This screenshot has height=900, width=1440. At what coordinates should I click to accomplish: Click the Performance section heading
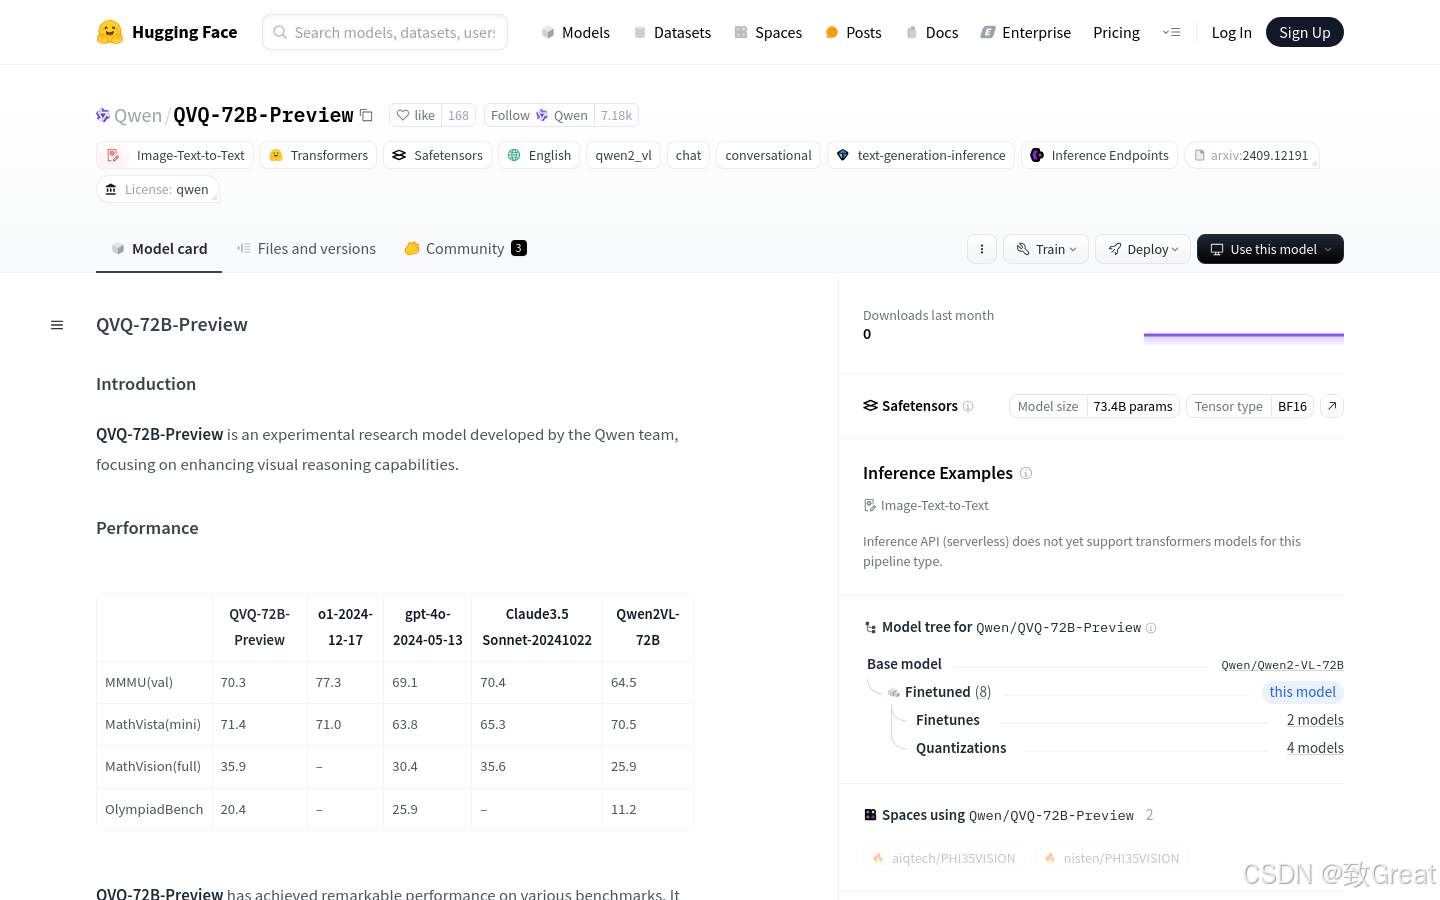(147, 528)
